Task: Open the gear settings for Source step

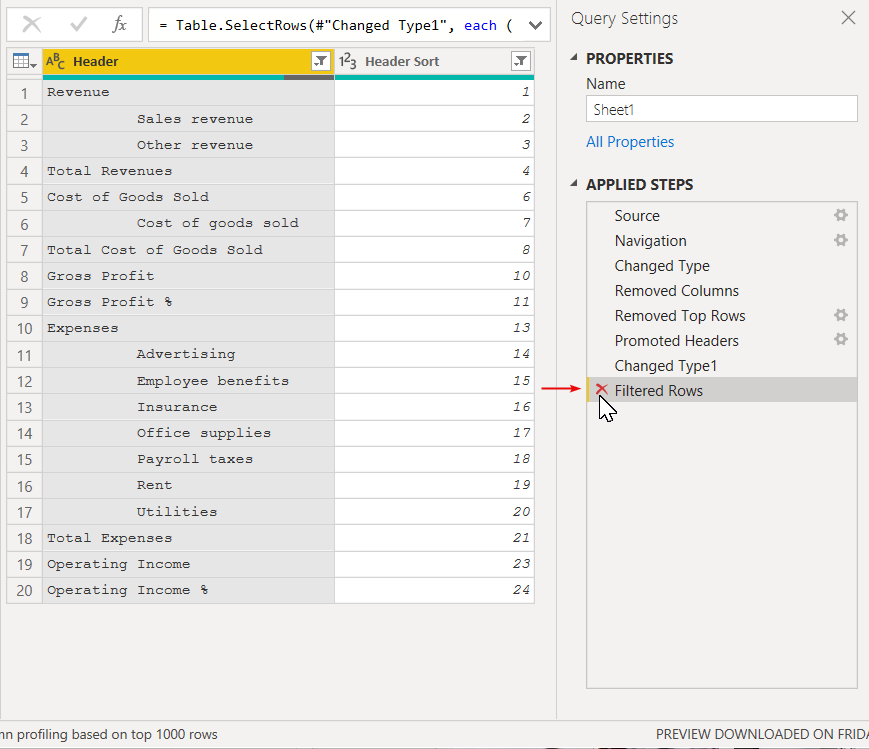Action: click(841, 215)
